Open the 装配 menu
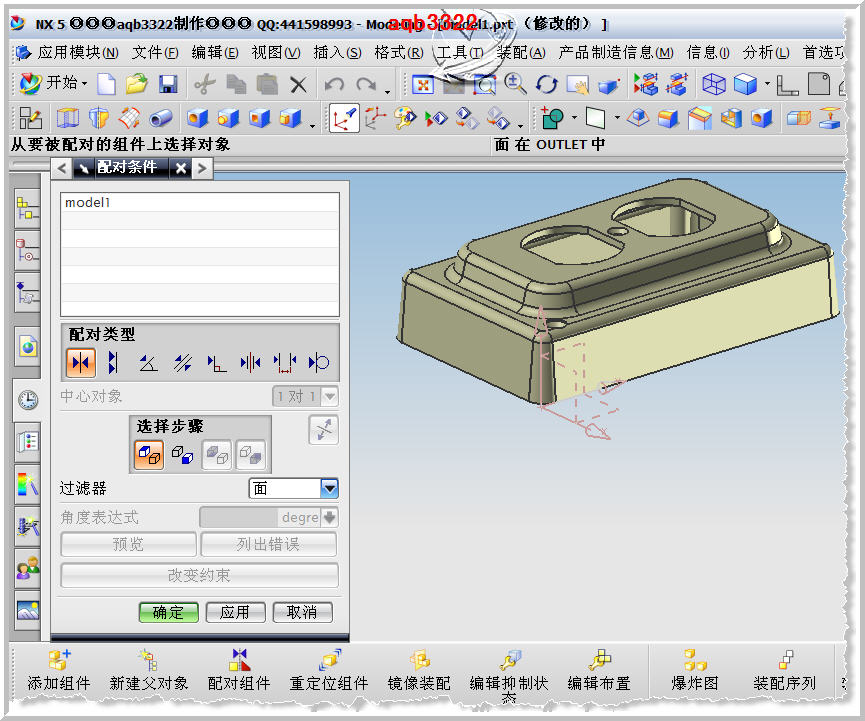Screen dimensions: 865x721 (x=521, y=53)
